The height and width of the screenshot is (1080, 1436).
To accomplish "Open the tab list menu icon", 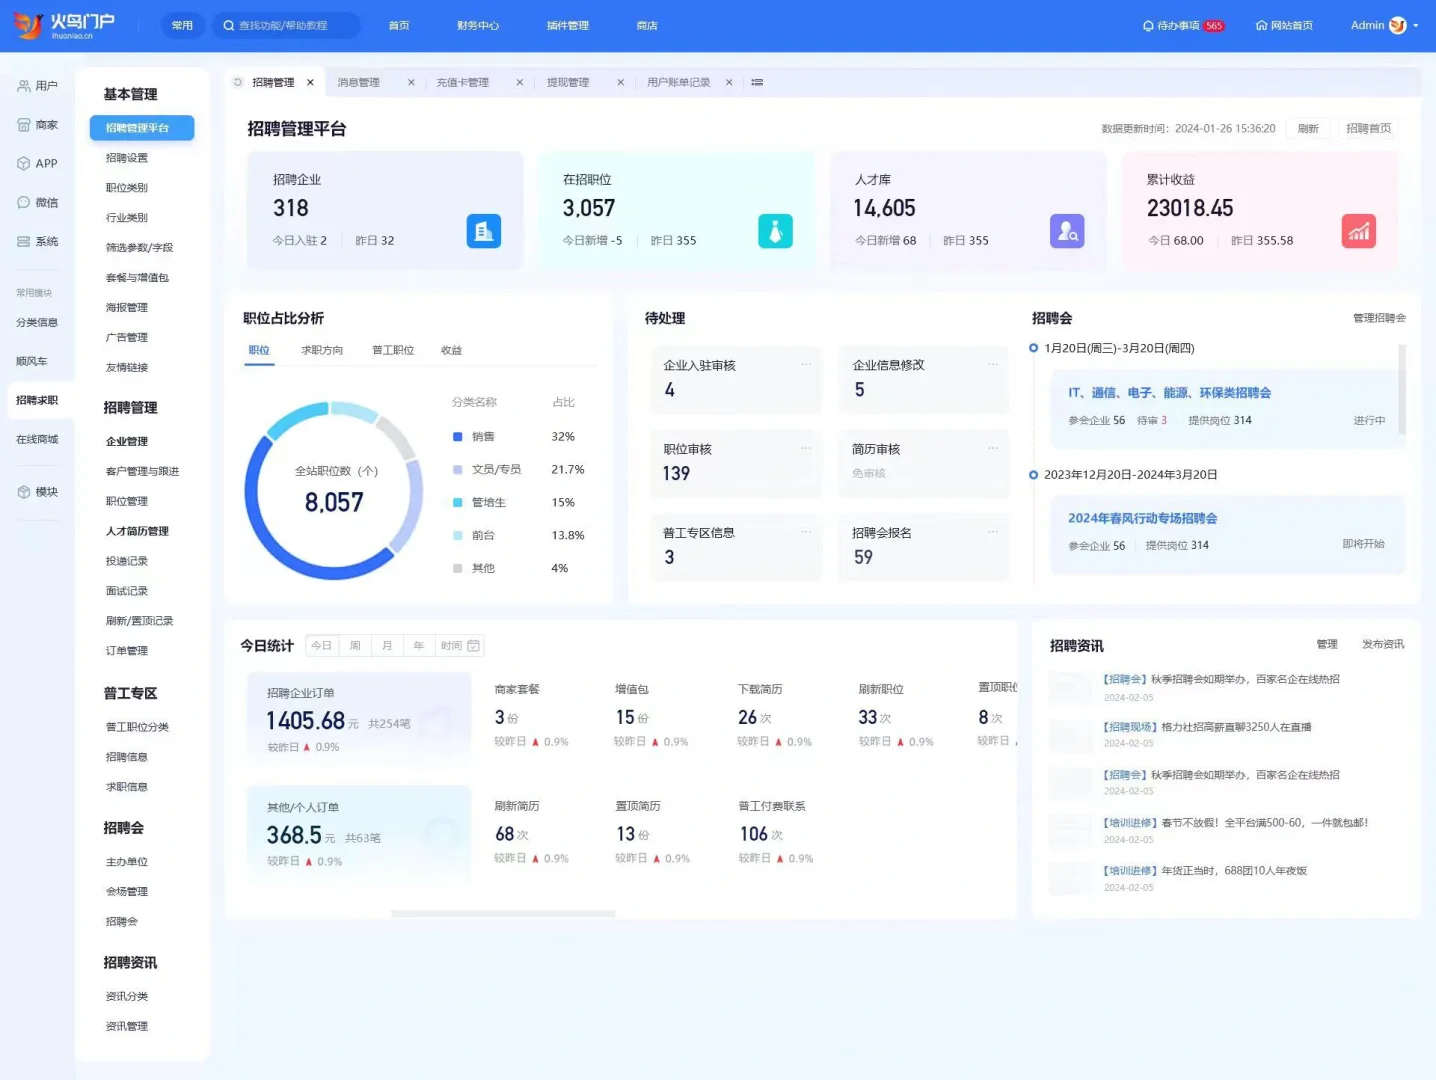I will pos(757,82).
